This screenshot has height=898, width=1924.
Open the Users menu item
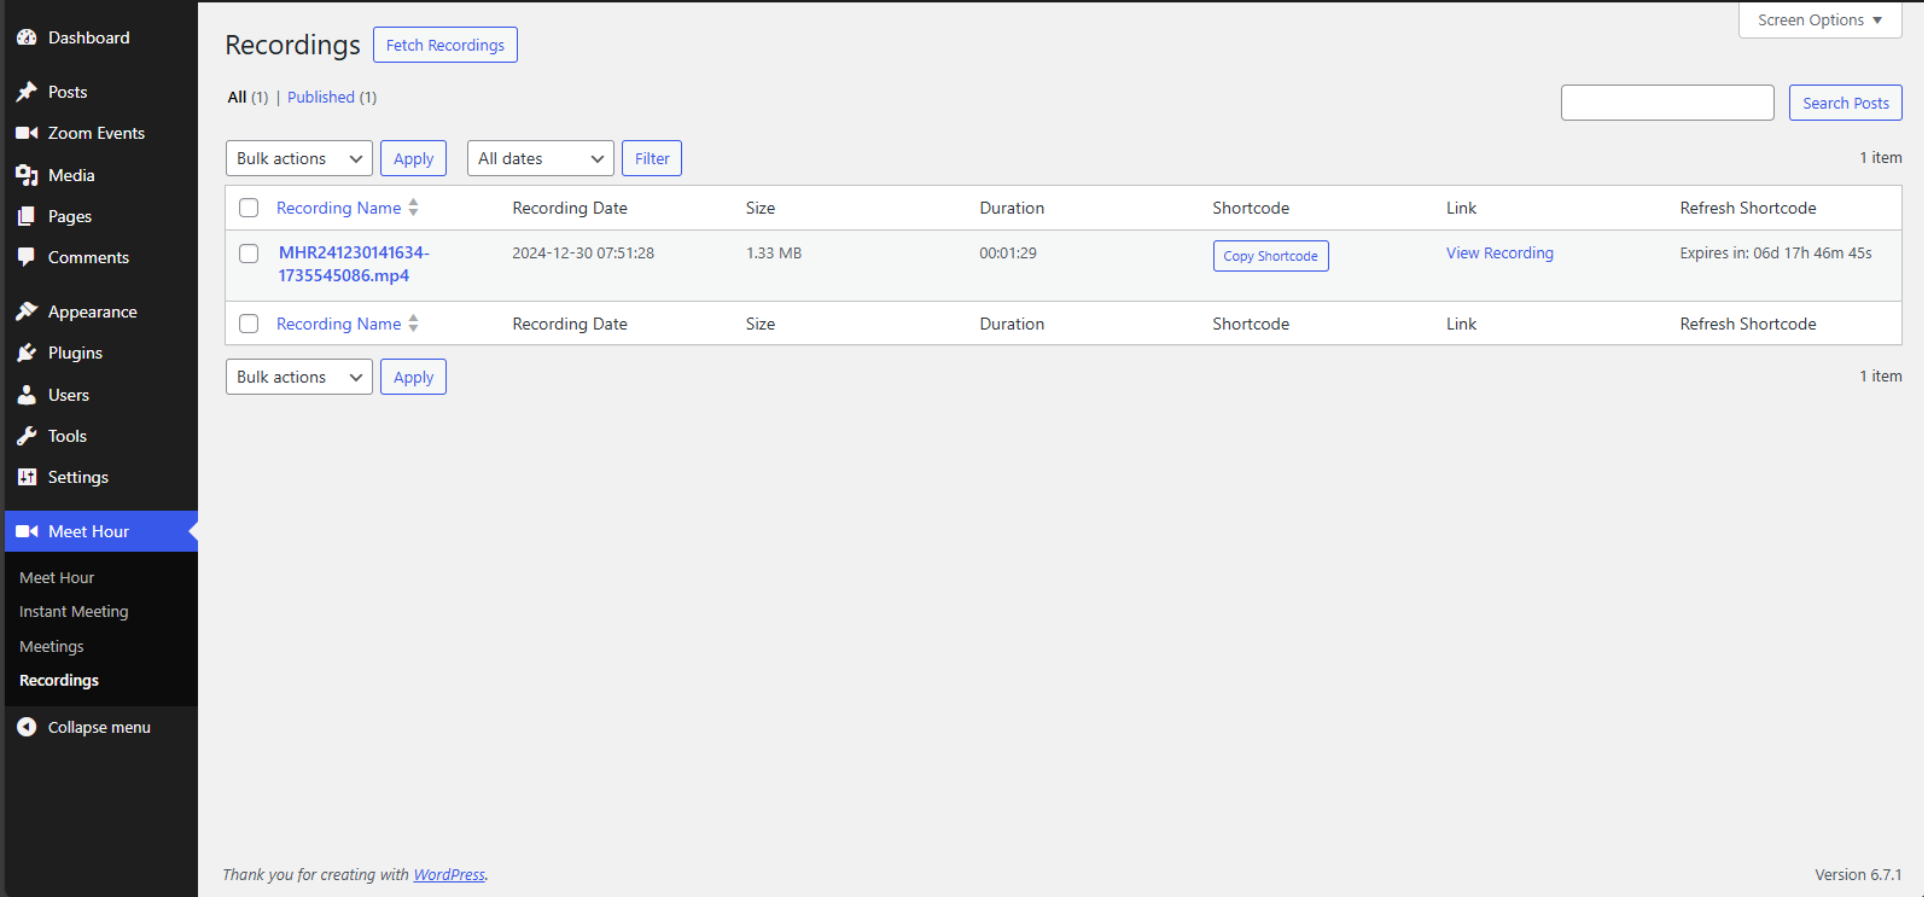pyautogui.click(x=68, y=395)
